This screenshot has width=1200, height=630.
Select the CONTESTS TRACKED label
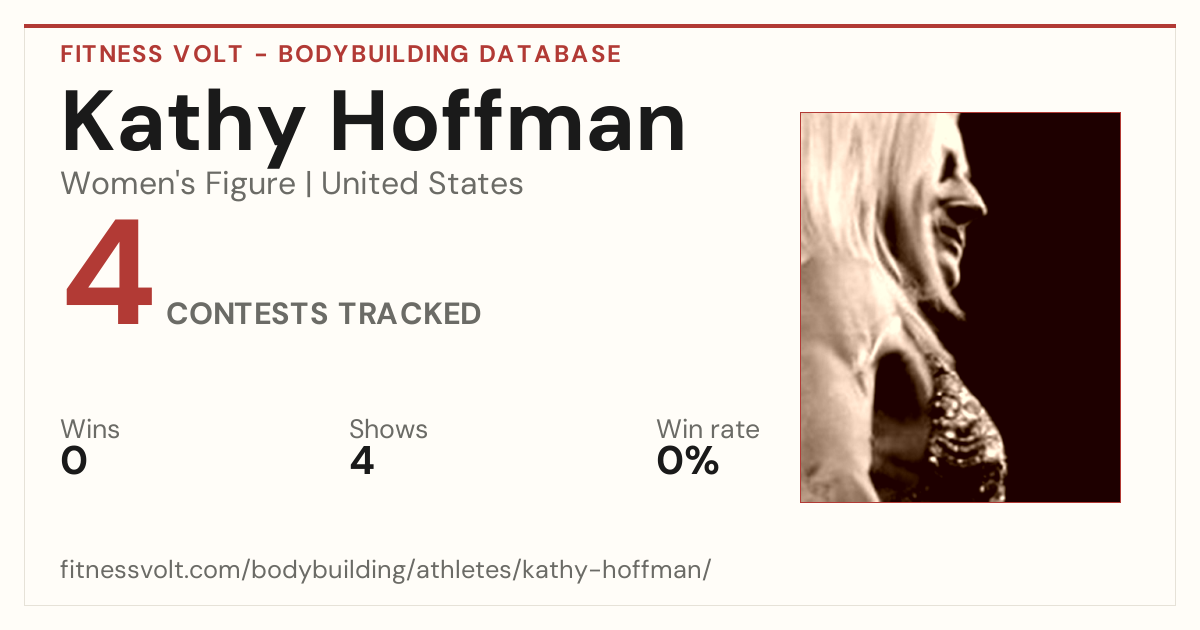pyautogui.click(x=324, y=314)
